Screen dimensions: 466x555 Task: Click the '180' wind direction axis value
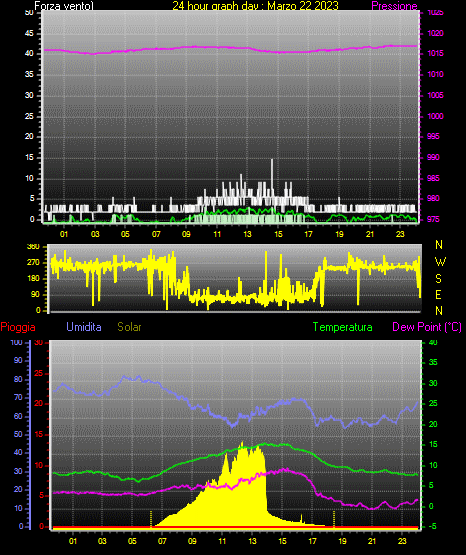tap(33, 279)
